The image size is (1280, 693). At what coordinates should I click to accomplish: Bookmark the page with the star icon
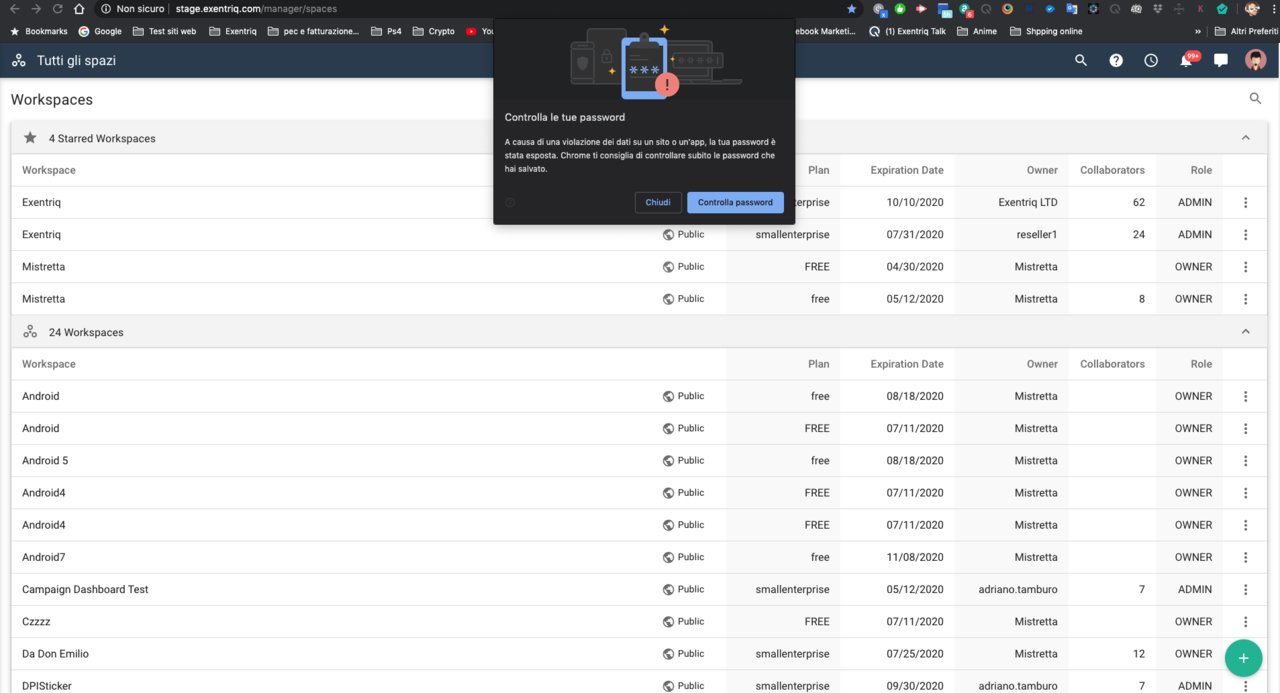tap(851, 8)
